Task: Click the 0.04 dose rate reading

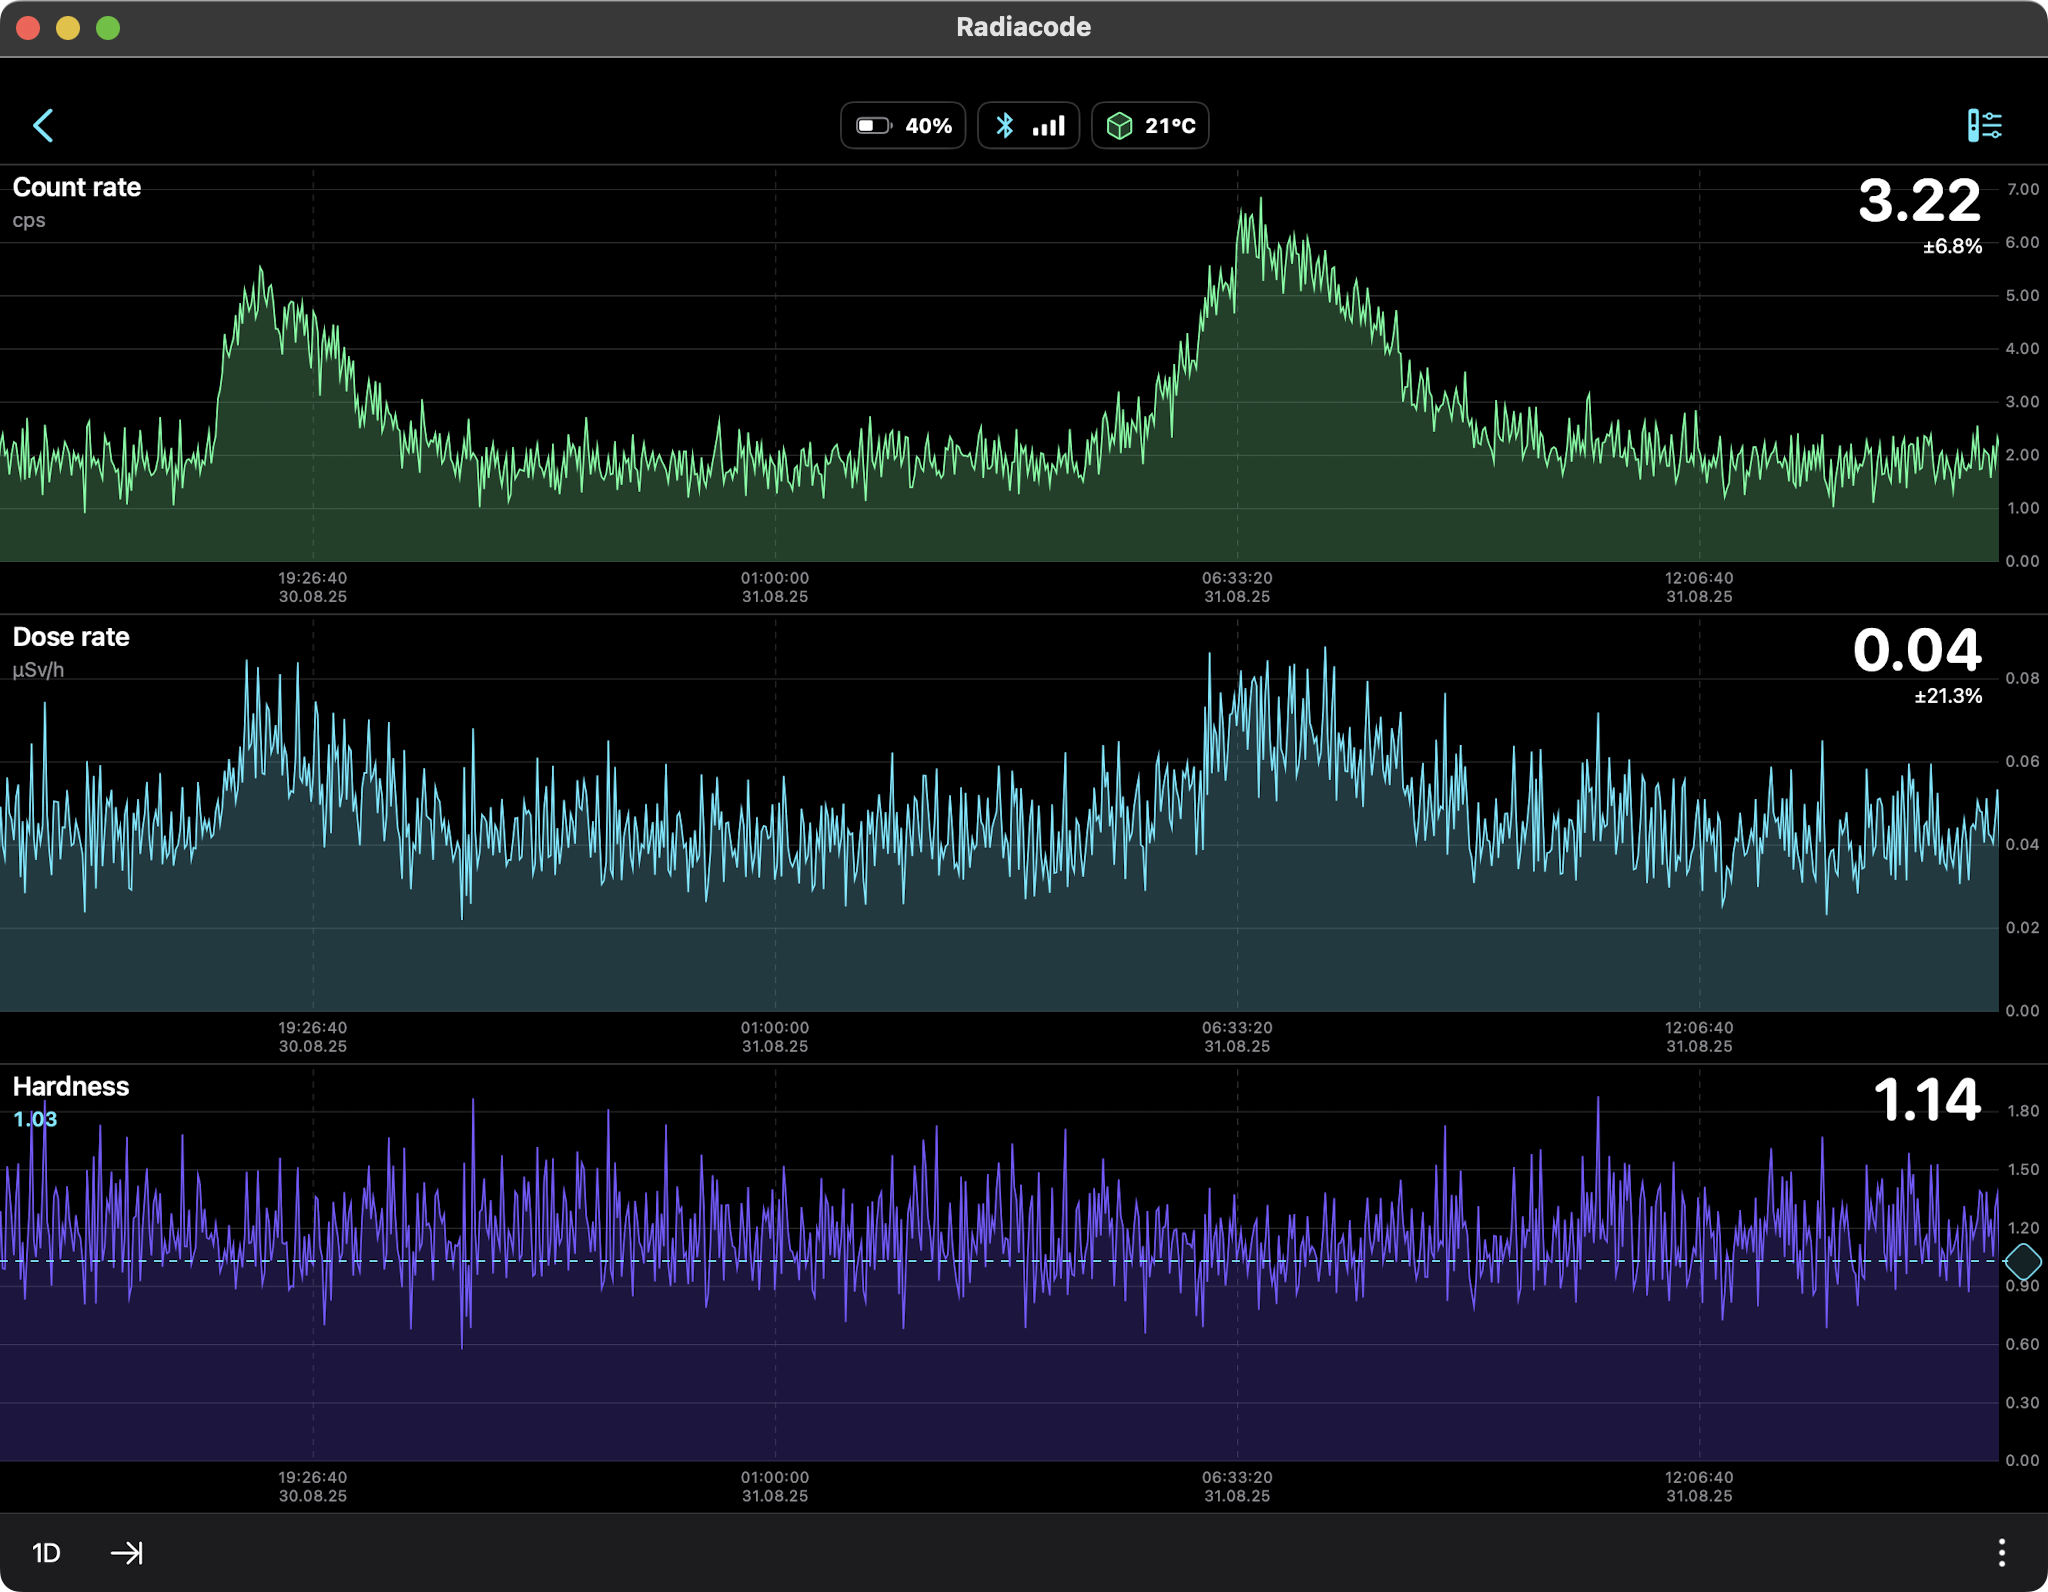Action: point(1916,651)
